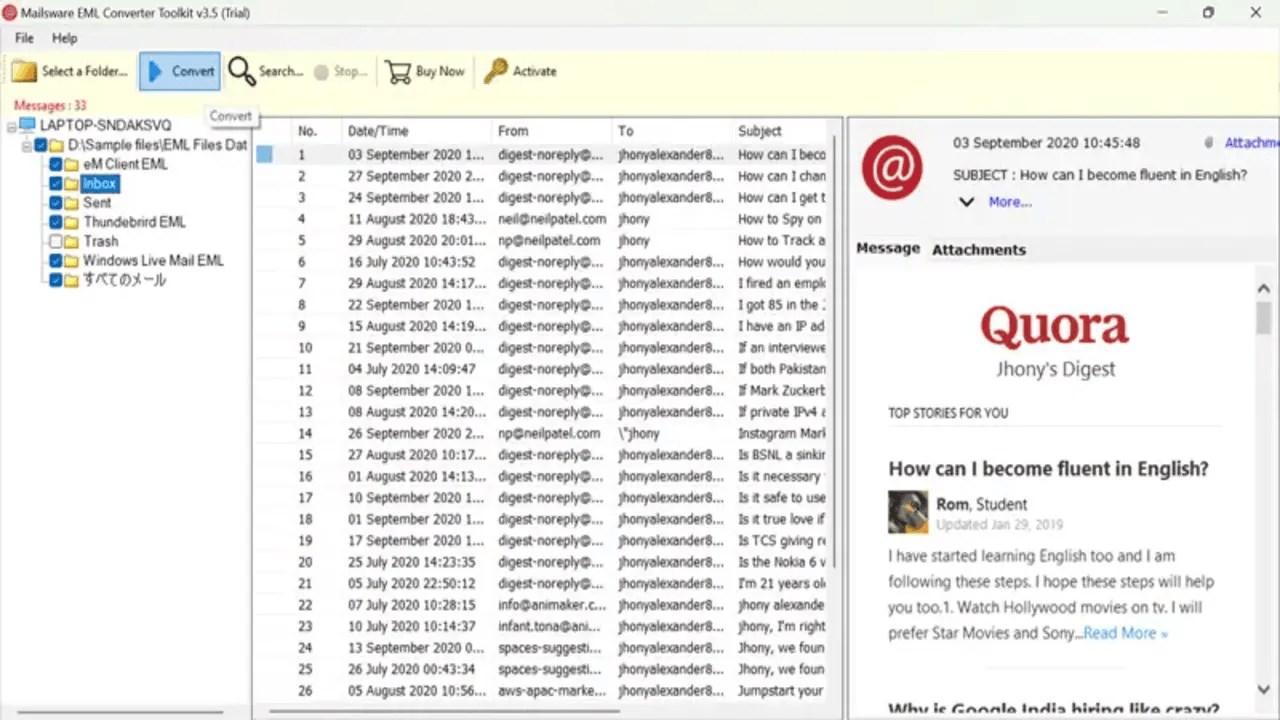
Task: Click the Search magnifier icon
Action: (241, 71)
